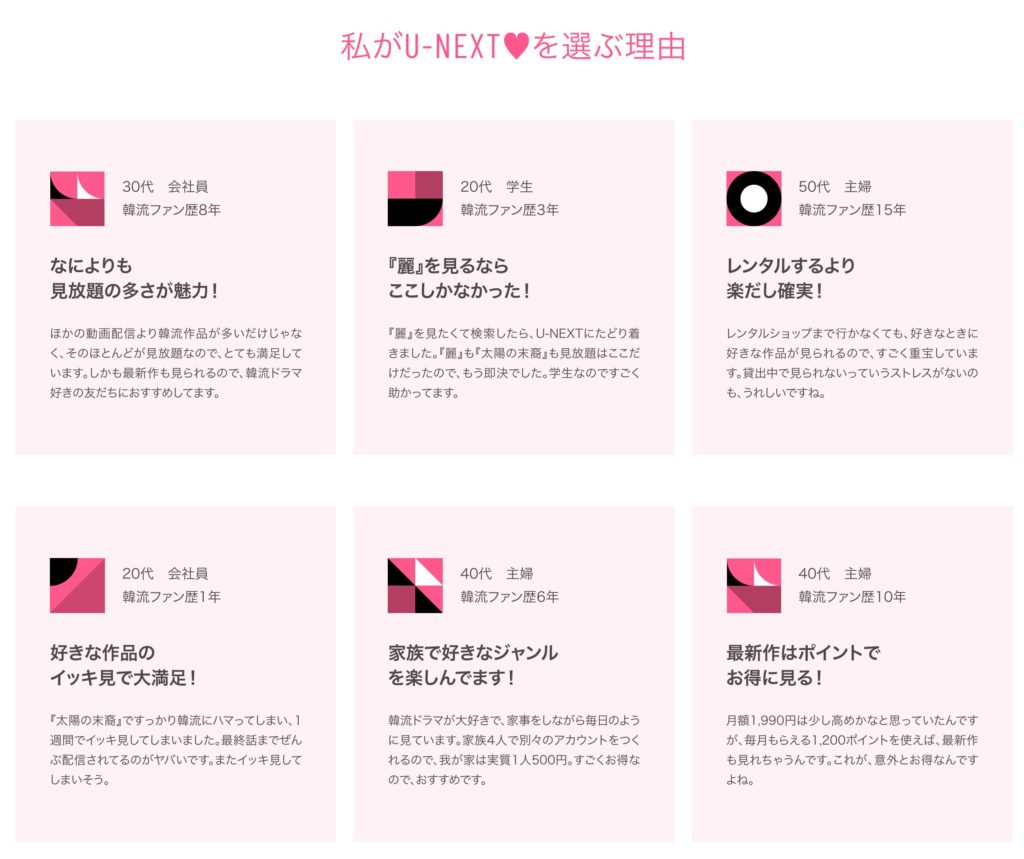1024x859 pixels.
Task: Click the review text about 家族4人で別々のアカウント
Action: [514, 750]
